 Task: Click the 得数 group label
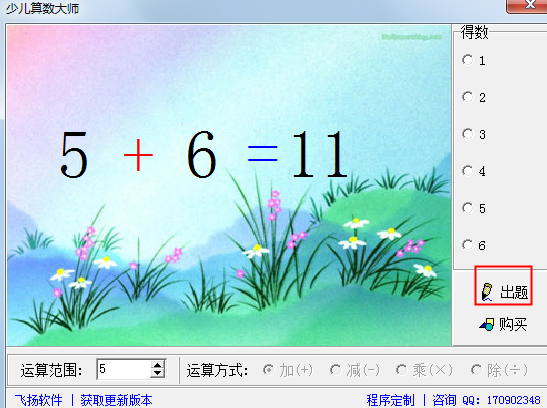pos(474,32)
